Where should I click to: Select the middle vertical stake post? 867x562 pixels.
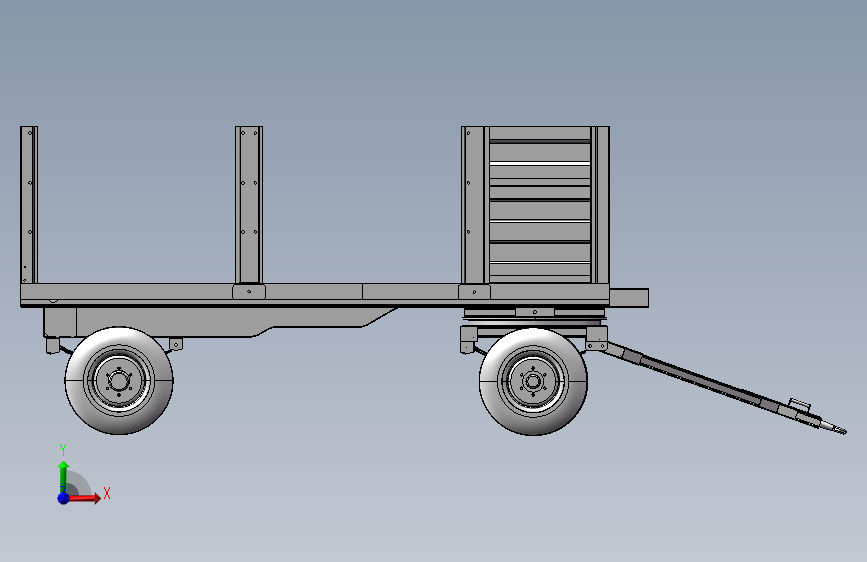coord(249,205)
